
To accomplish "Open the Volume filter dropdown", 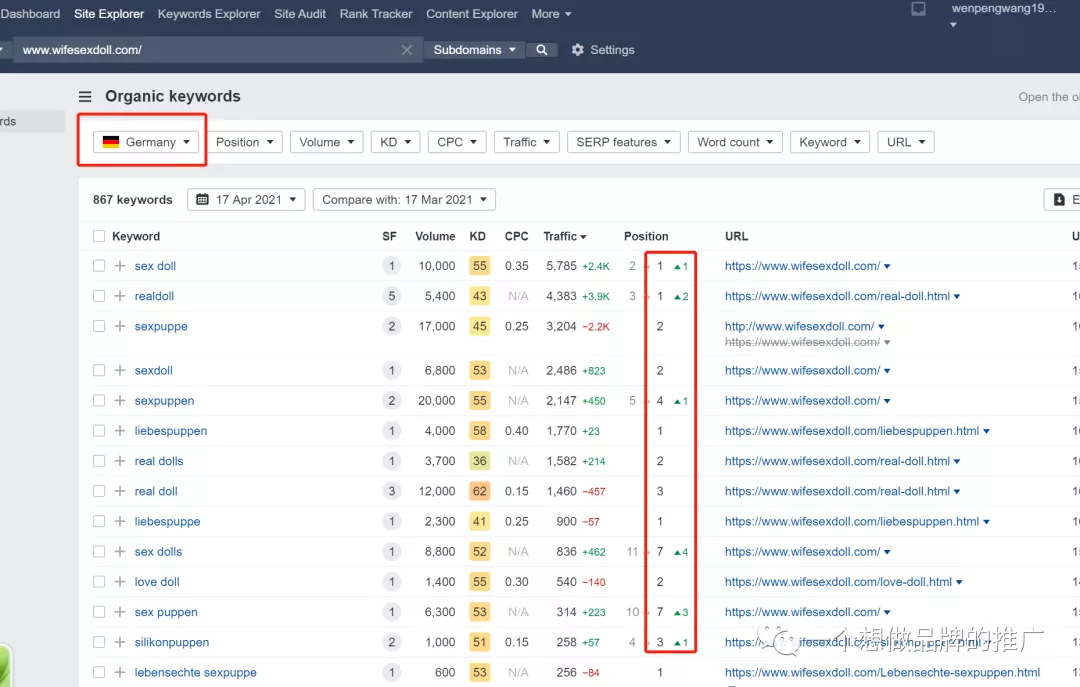I will point(326,142).
